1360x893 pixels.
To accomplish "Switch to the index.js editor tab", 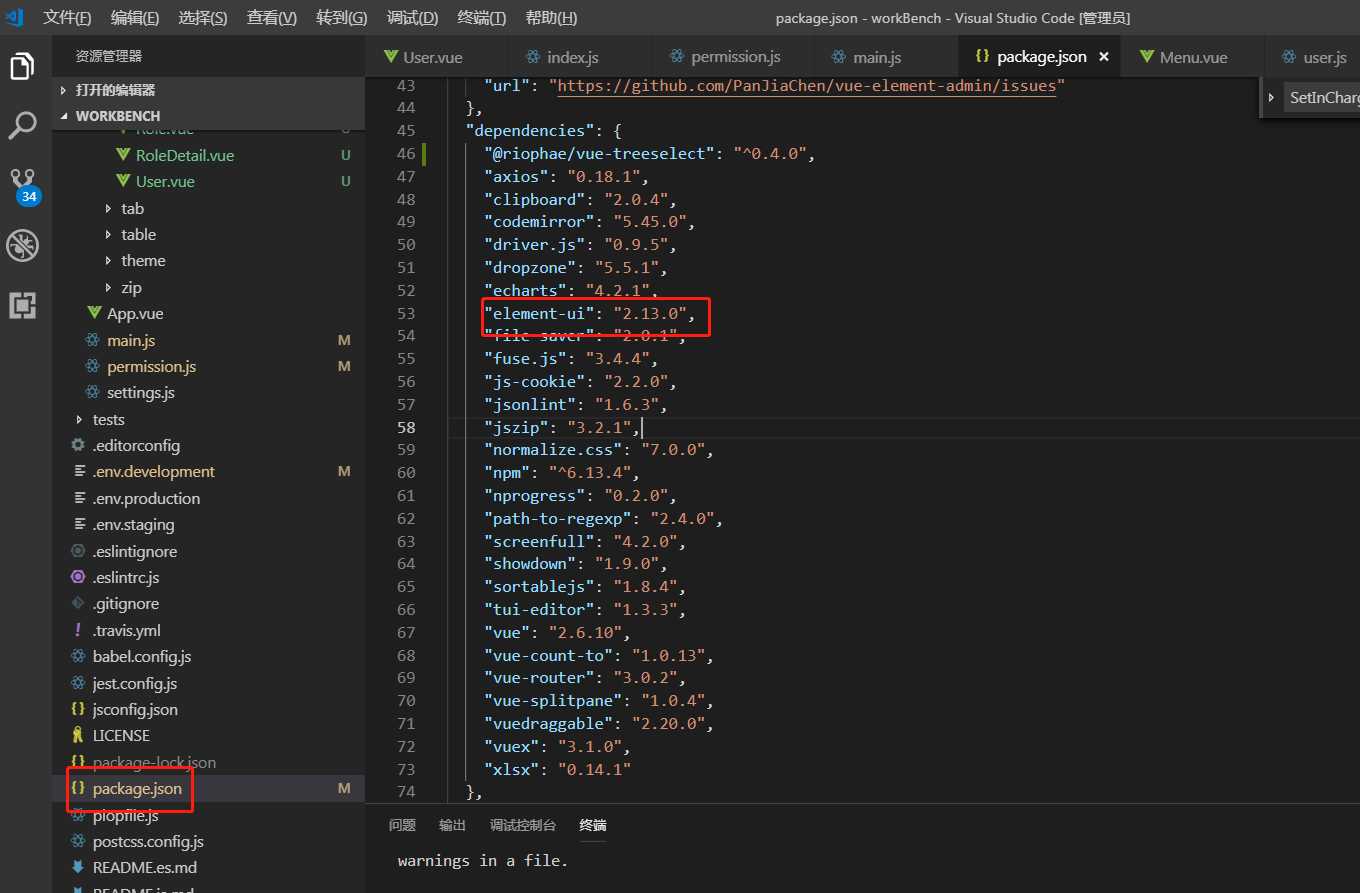I will [x=579, y=57].
